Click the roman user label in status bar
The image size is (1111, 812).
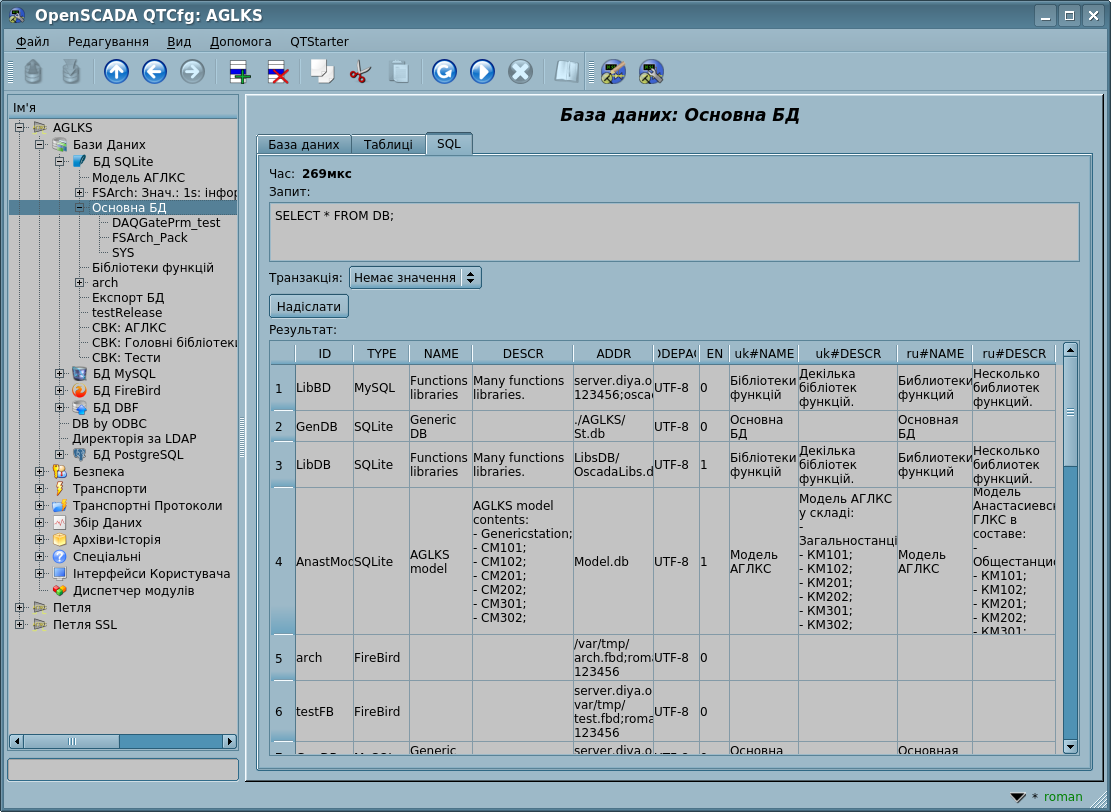1063,797
